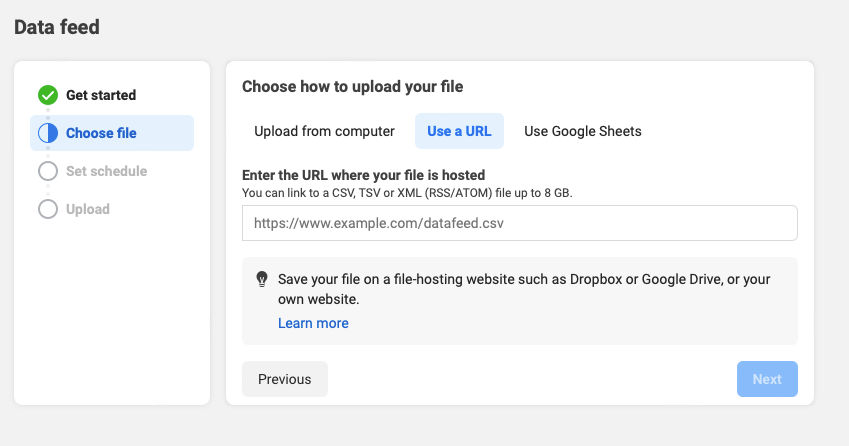Click the empty circle icon beside Set schedule
849x446 pixels.
[47, 171]
